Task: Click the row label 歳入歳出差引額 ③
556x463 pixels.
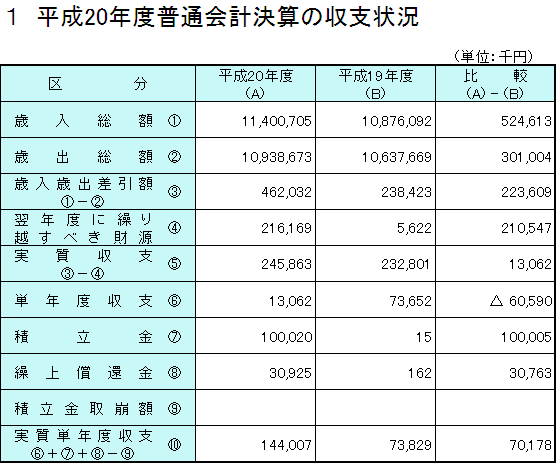Action: click(98, 192)
